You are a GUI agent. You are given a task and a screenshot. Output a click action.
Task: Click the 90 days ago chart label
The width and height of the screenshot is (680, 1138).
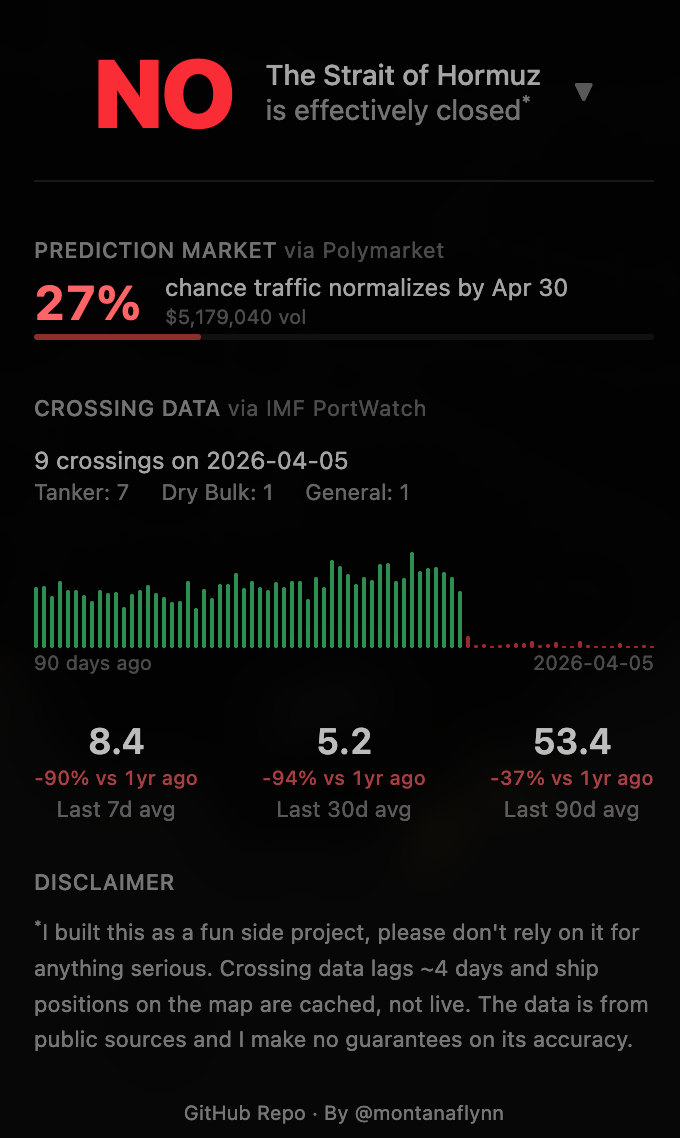pyautogui.click(x=93, y=663)
